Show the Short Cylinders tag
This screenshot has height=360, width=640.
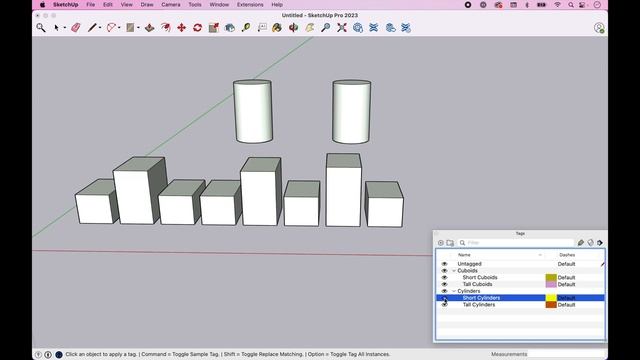click(x=444, y=298)
